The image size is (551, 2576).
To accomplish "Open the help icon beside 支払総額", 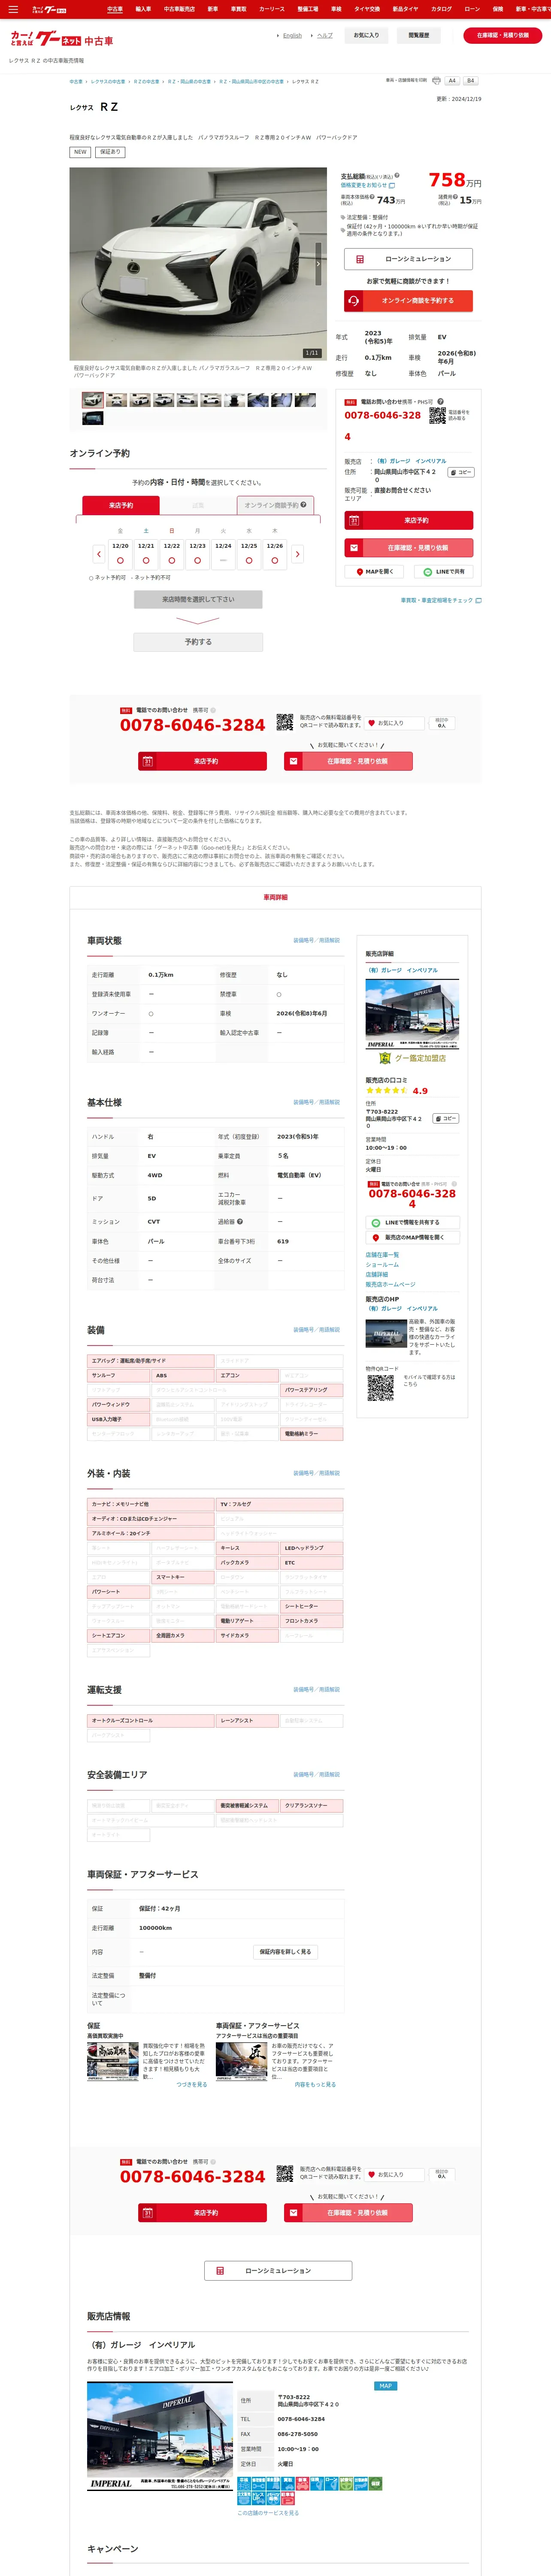I will coord(397,176).
